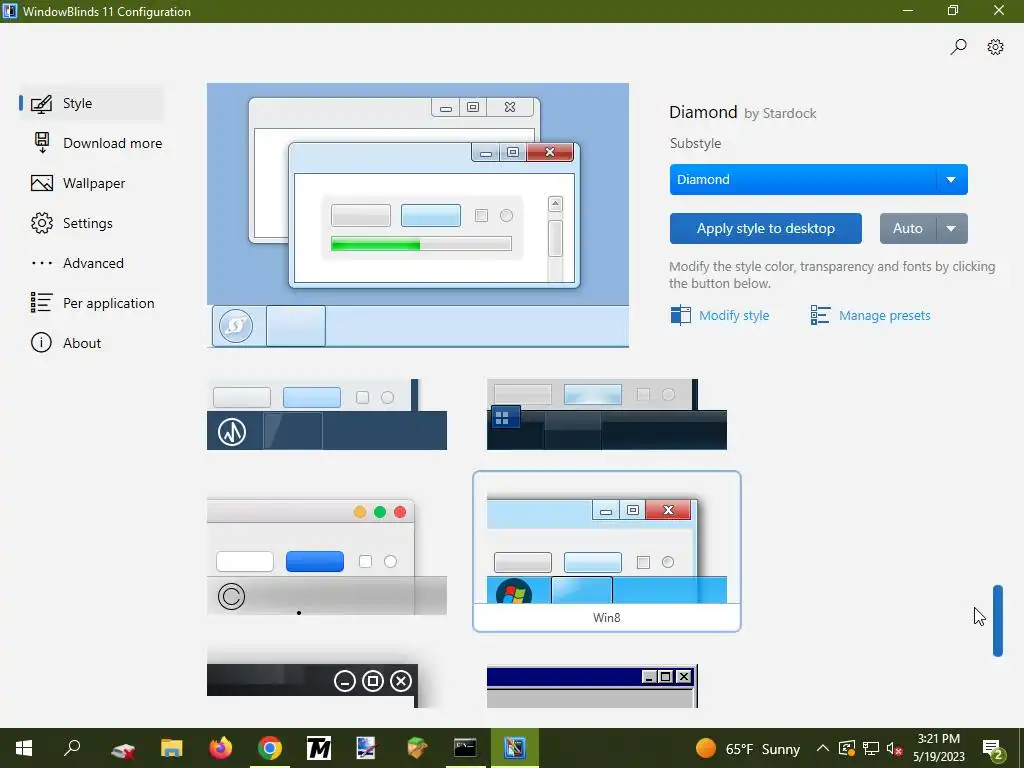Click the muted volume tray icon

[x=894, y=748]
